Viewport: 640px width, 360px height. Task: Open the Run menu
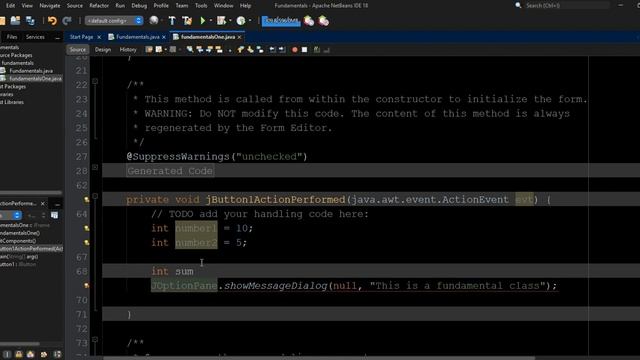[x=120, y=6]
